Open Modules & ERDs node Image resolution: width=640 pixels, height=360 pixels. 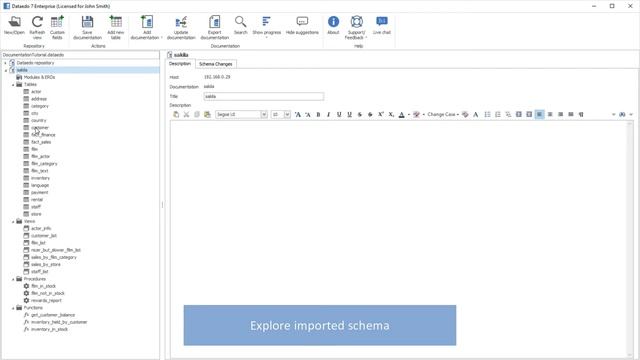pos(39,77)
